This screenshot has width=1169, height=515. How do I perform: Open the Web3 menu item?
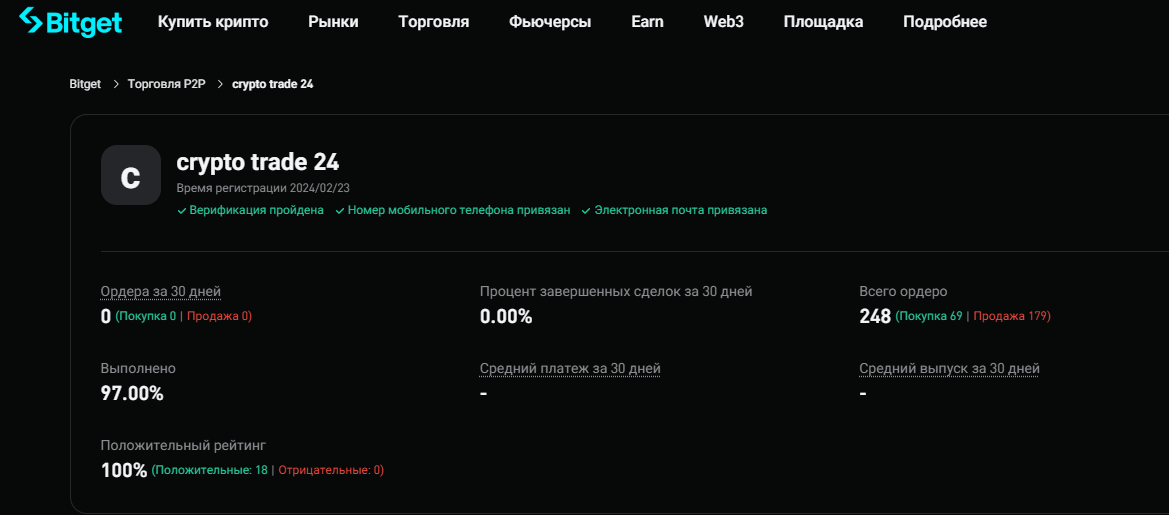click(724, 22)
